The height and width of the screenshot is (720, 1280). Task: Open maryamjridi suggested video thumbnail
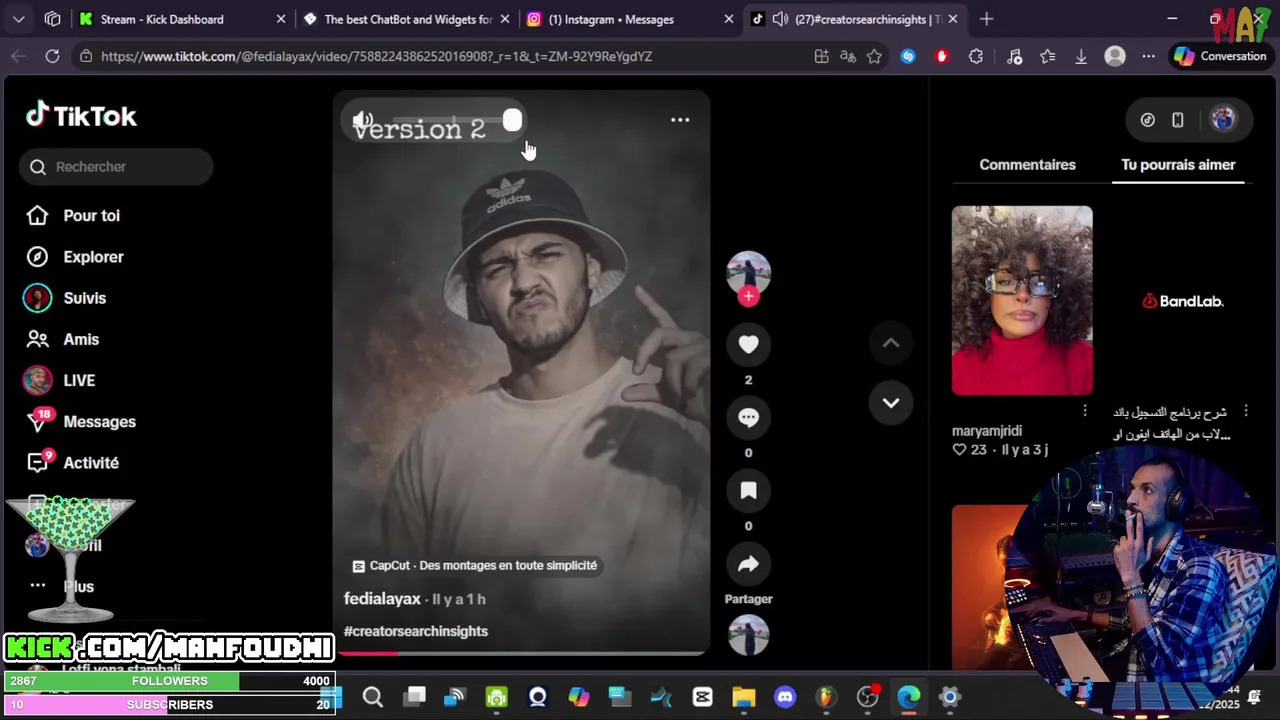[x=1022, y=300]
